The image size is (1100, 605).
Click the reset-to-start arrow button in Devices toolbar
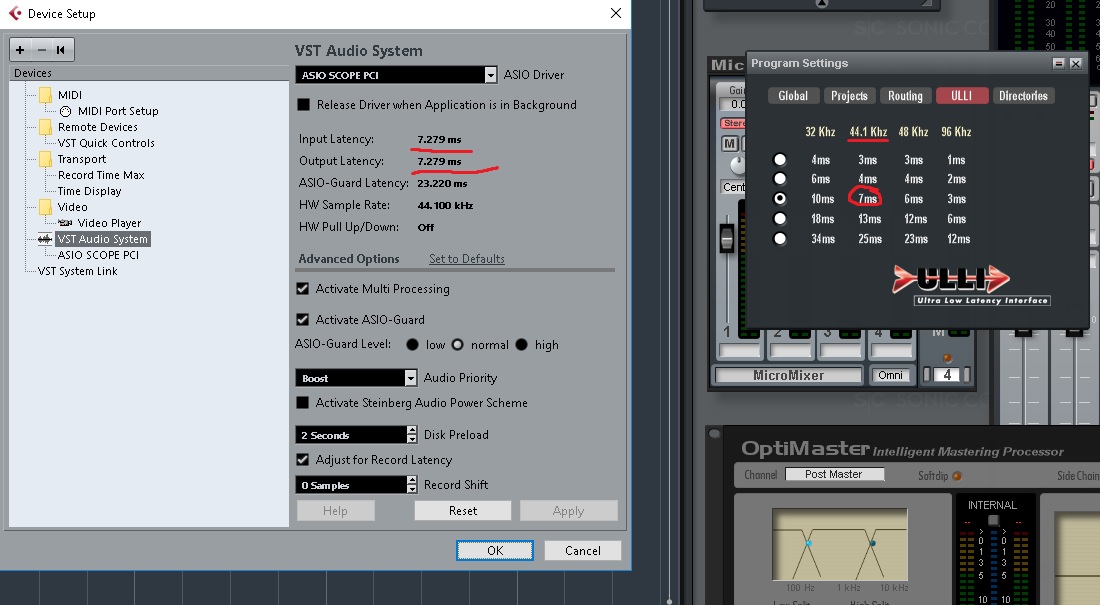61,50
